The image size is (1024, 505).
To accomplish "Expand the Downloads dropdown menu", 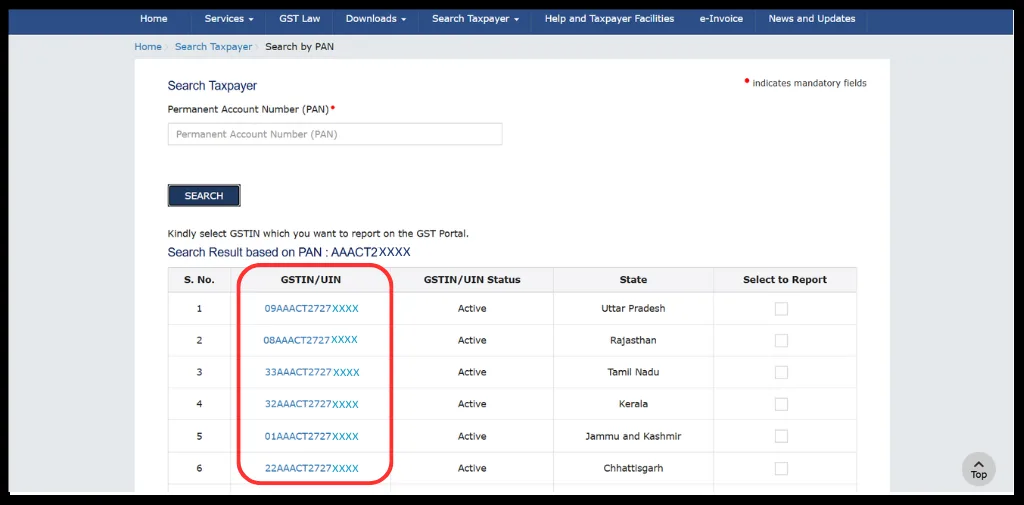I will 376,19.
